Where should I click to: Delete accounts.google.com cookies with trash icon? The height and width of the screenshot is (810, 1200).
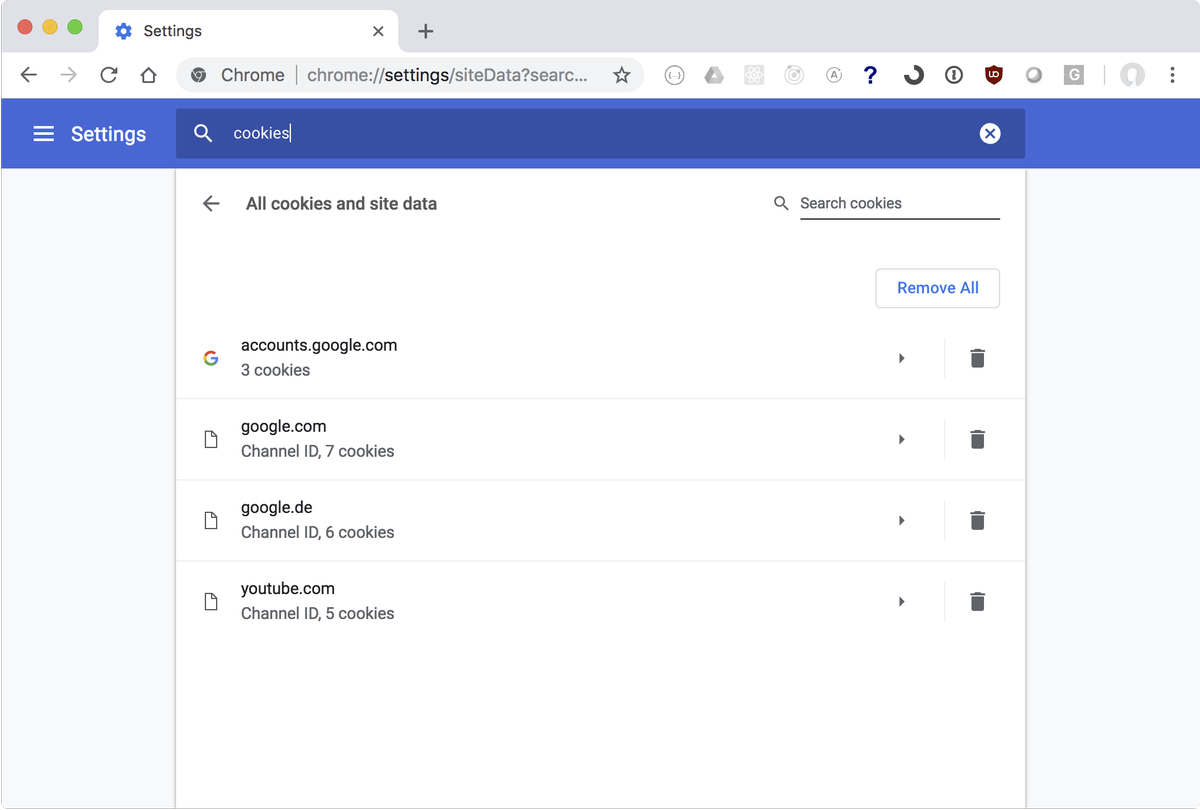point(978,358)
